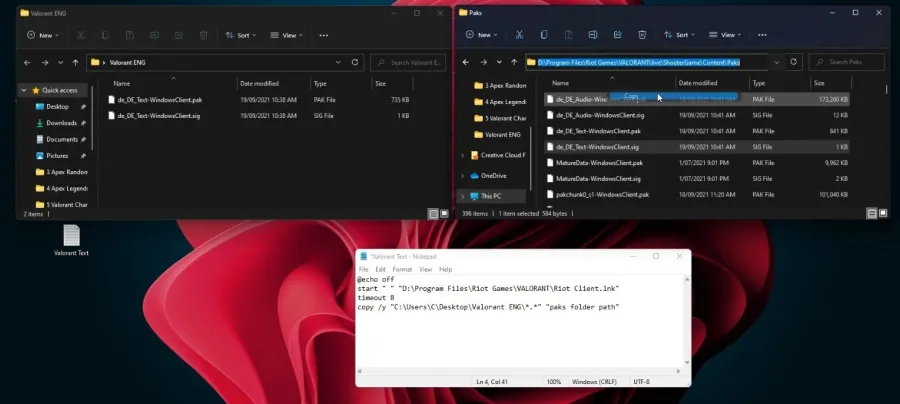
Task: Switch to large icons view in Valorant ENG window
Action: [x=444, y=214]
